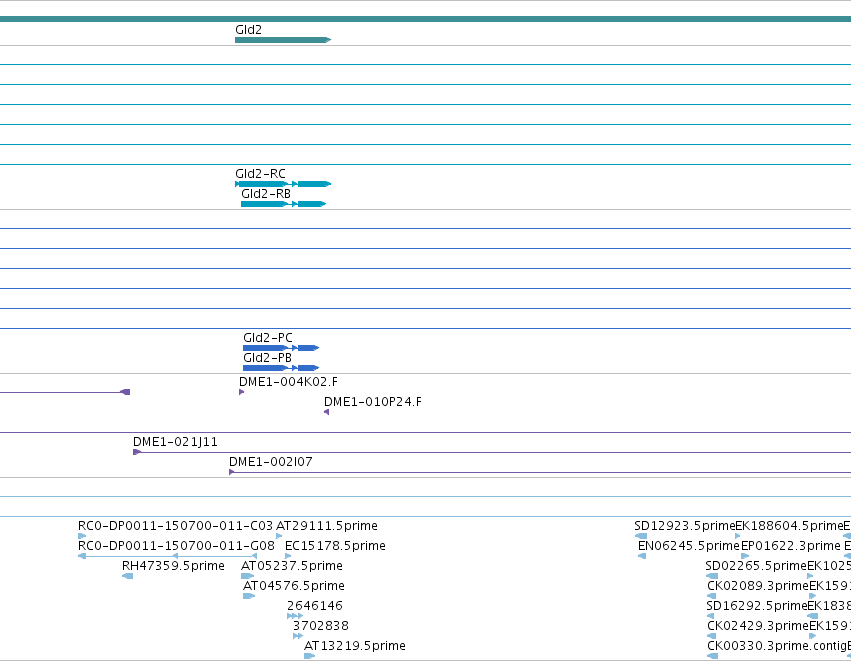851x661 pixels.
Task: Select the SD16292.5prime EST label
Action: pos(757,606)
